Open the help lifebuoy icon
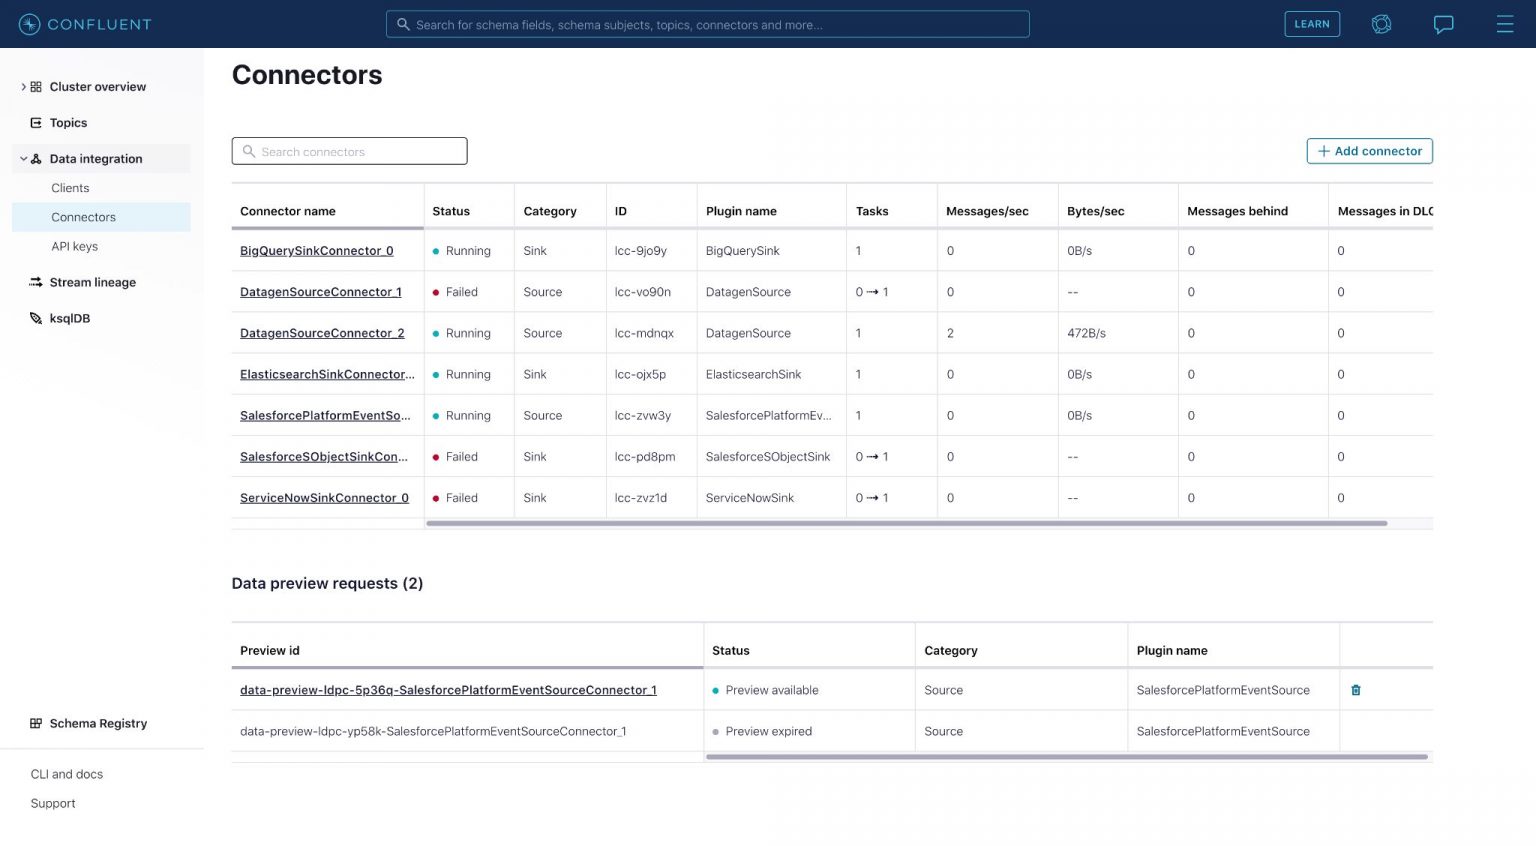The image size is (1536, 846). click(x=1381, y=23)
